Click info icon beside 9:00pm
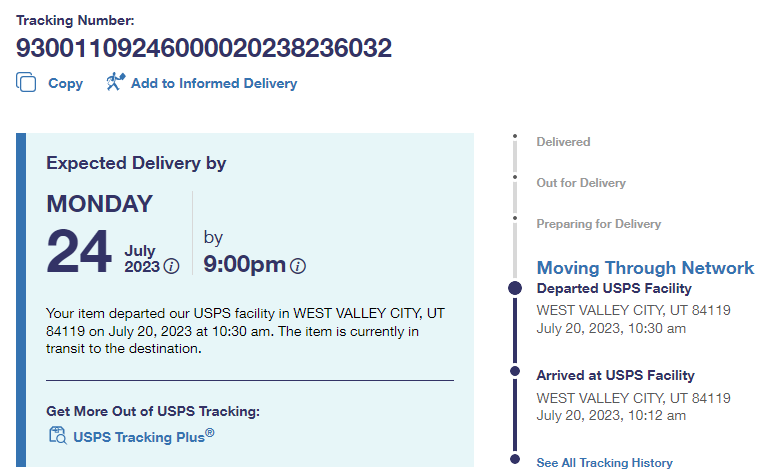This screenshot has width=777, height=475. click(298, 265)
